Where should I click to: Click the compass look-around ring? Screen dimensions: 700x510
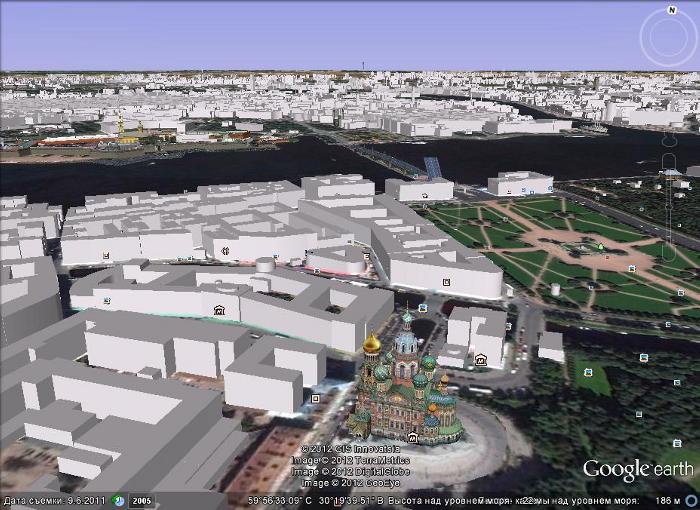point(668,38)
